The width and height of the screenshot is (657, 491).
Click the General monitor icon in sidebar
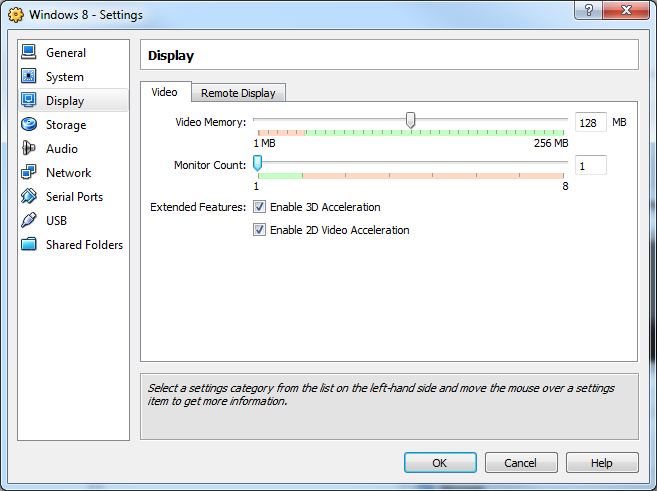[x=28, y=53]
